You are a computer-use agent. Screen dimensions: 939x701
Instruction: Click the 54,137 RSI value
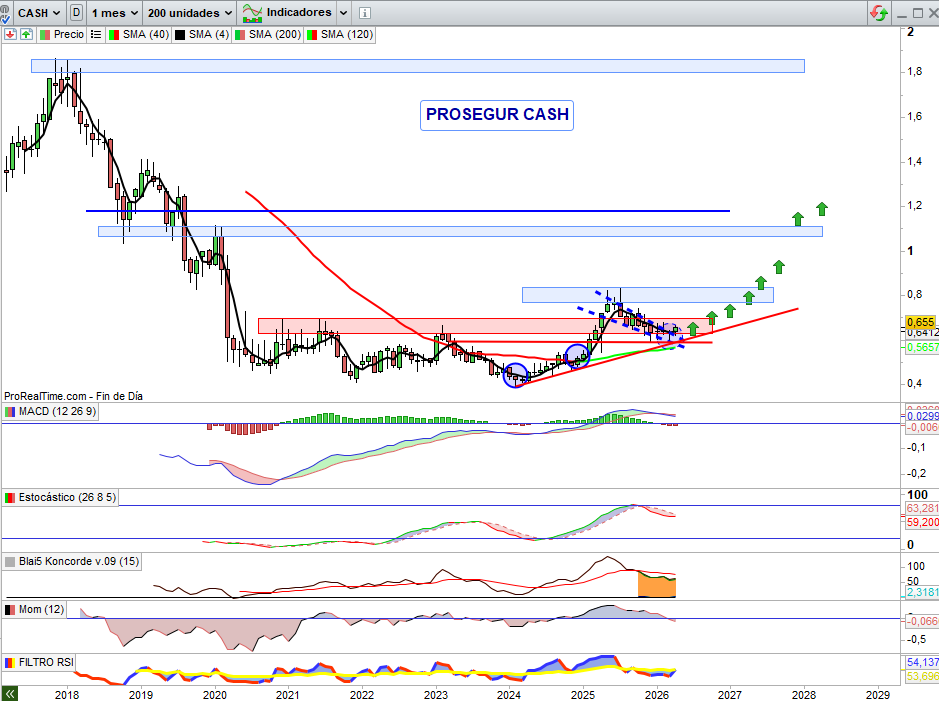(x=922, y=662)
